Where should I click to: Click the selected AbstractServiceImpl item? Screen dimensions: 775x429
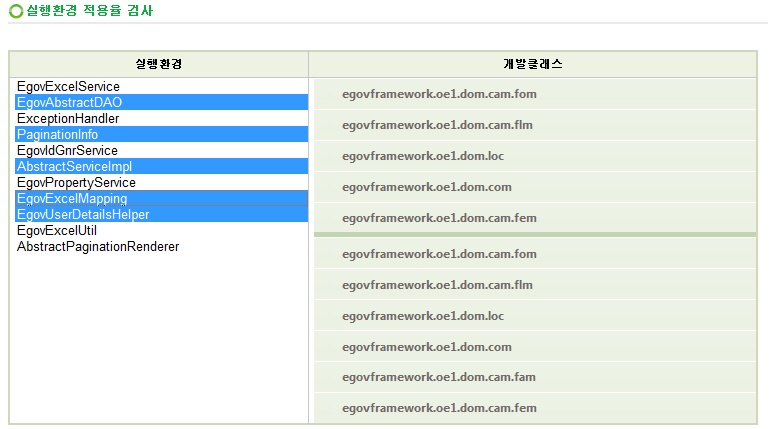(x=74, y=167)
